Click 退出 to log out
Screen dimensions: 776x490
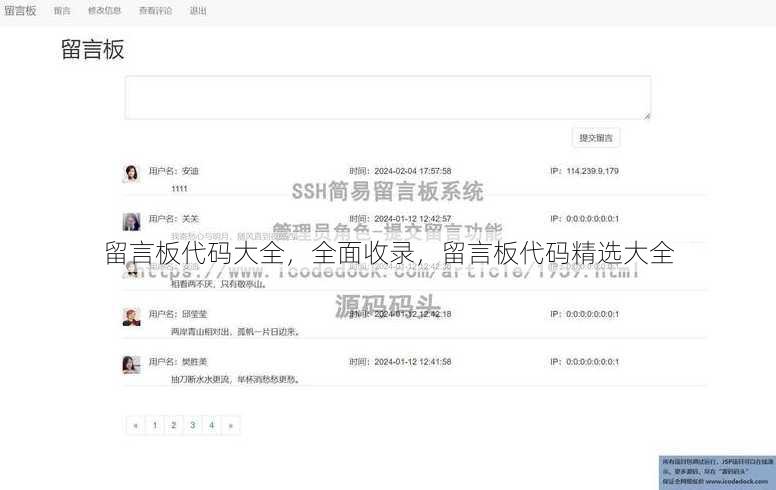click(198, 10)
